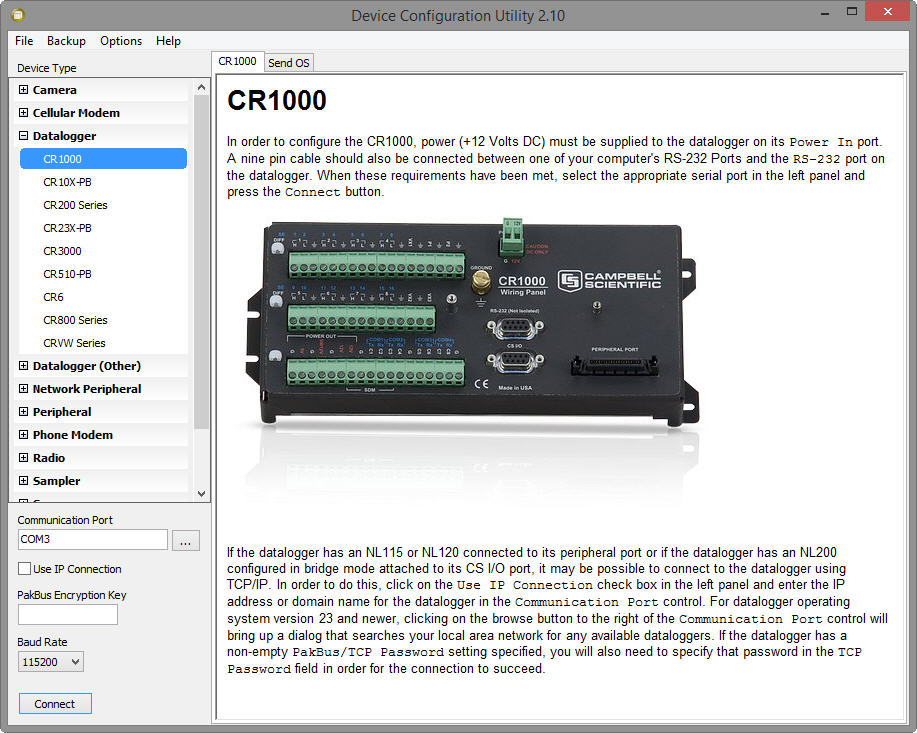Image resolution: width=917 pixels, height=733 pixels.
Task: Open the File menu
Action: (x=24, y=41)
